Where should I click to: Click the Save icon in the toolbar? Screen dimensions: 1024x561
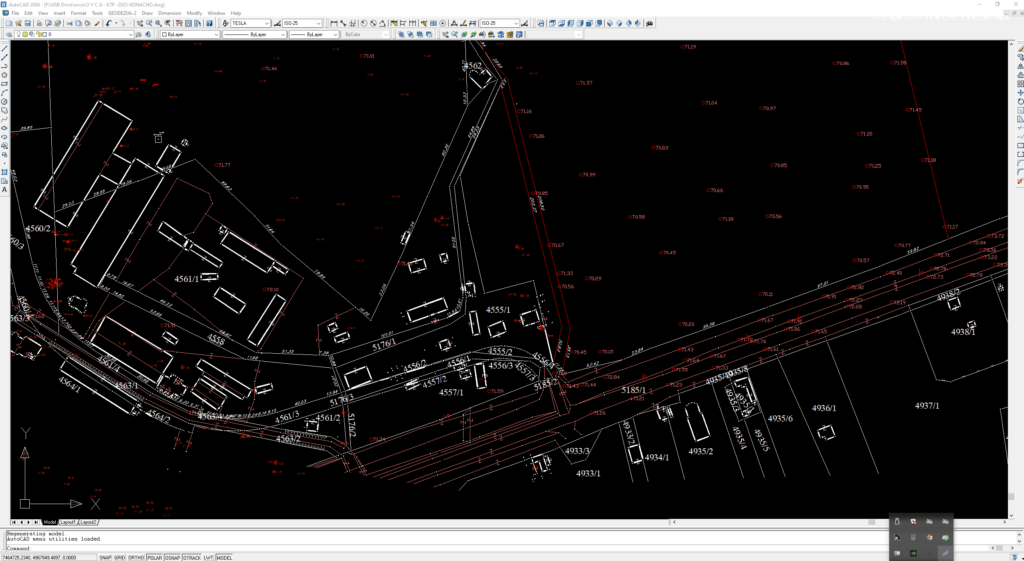(27, 22)
